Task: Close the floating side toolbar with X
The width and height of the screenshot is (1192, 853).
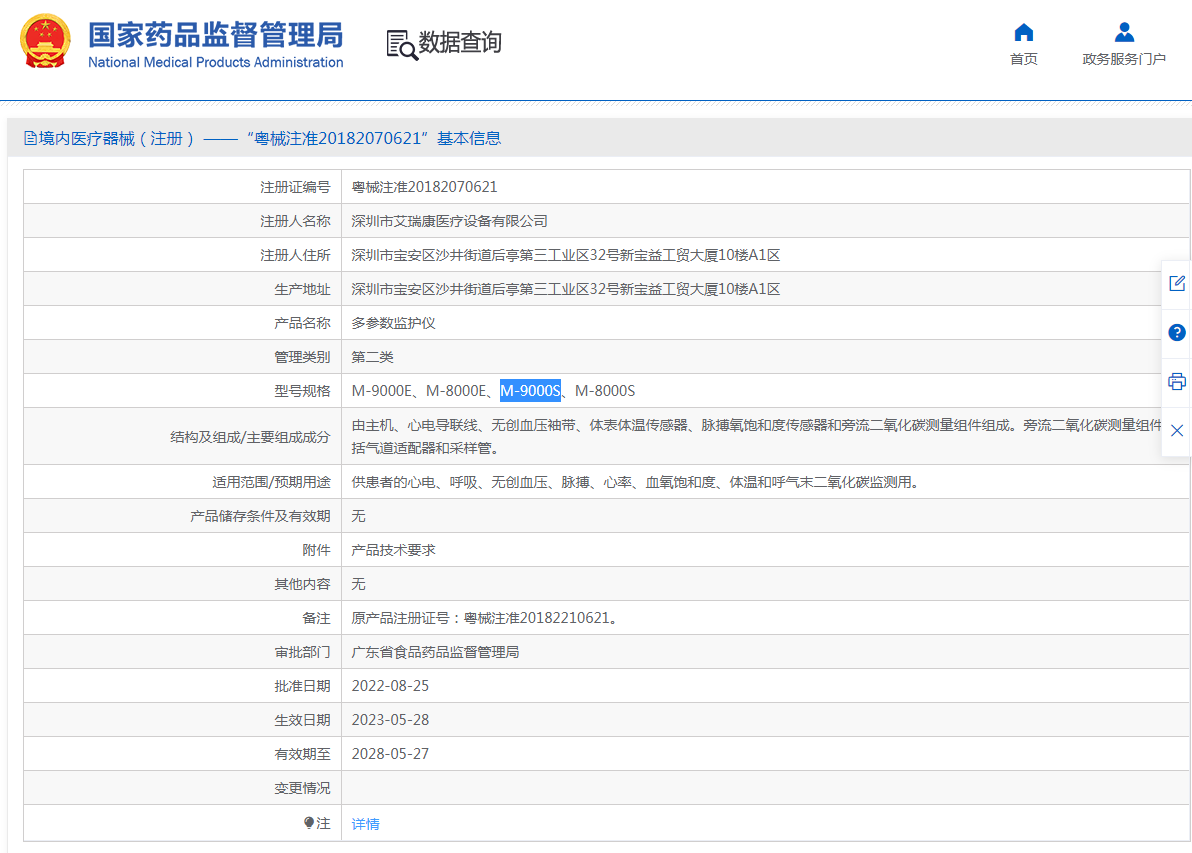Action: [x=1177, y=430]
